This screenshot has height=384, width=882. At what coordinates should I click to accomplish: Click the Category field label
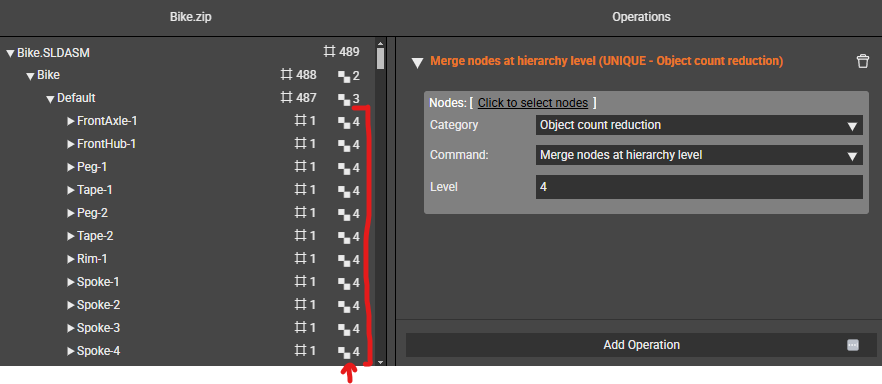point(454,125)
